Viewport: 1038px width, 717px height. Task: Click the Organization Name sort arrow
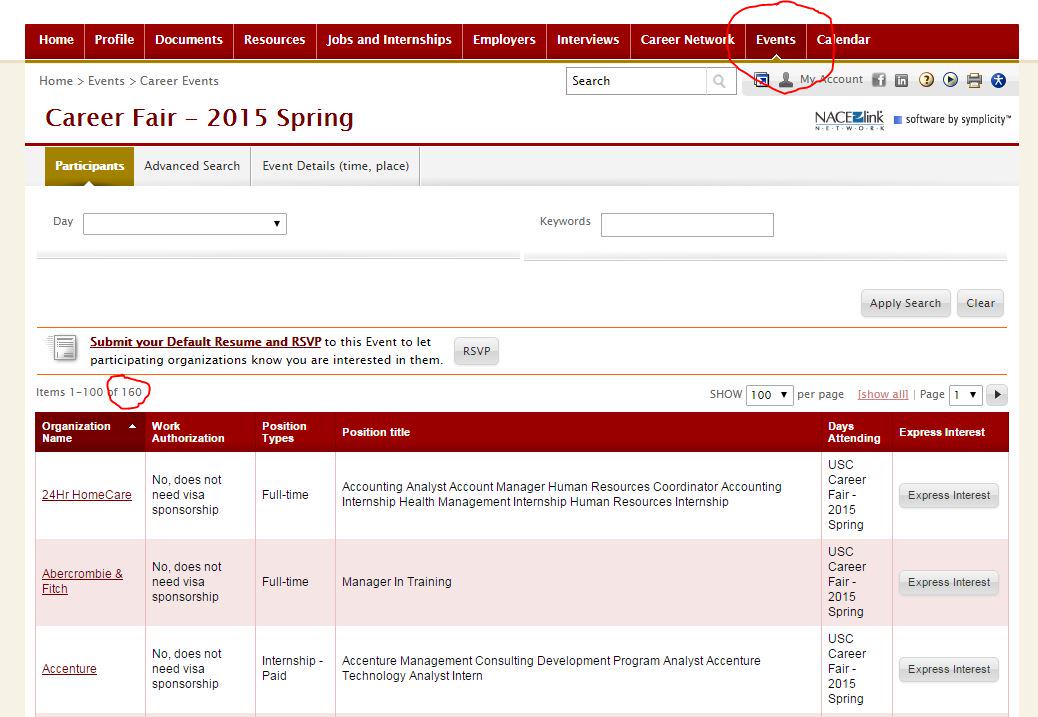click(132, 426)
